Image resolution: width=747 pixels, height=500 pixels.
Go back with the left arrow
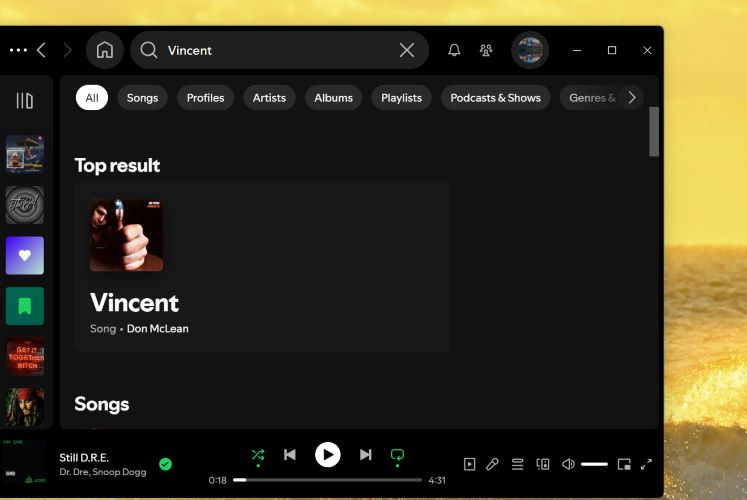[x=41, y=50]
